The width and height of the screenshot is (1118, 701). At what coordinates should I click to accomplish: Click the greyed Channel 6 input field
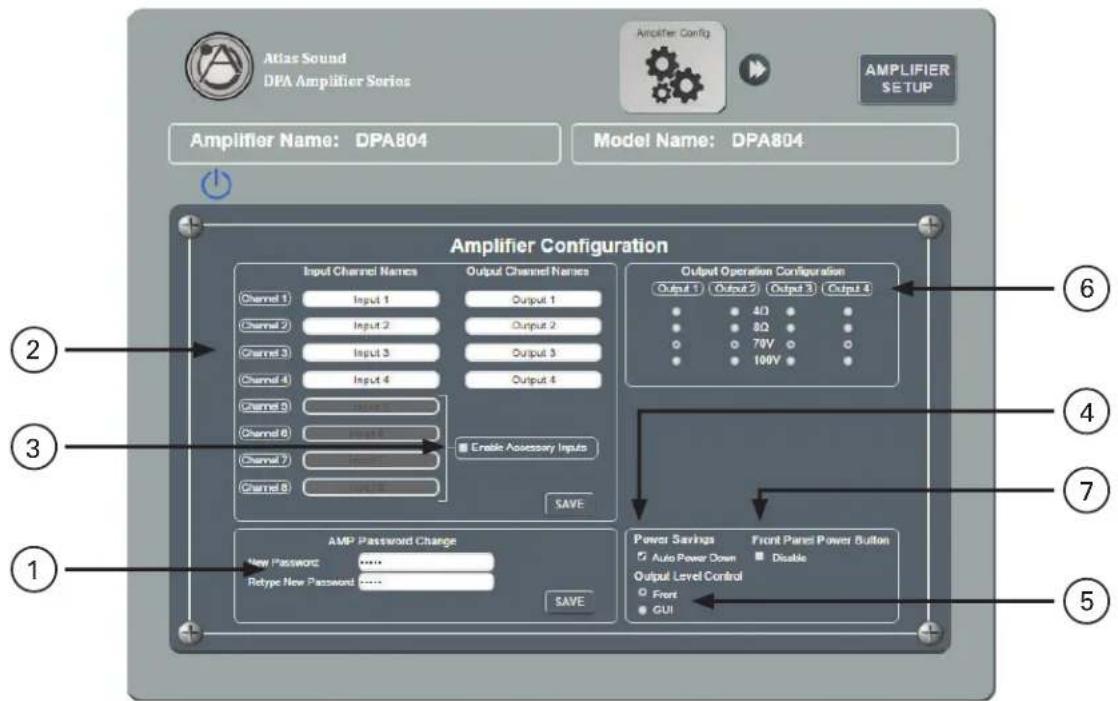tap(371, 434)
